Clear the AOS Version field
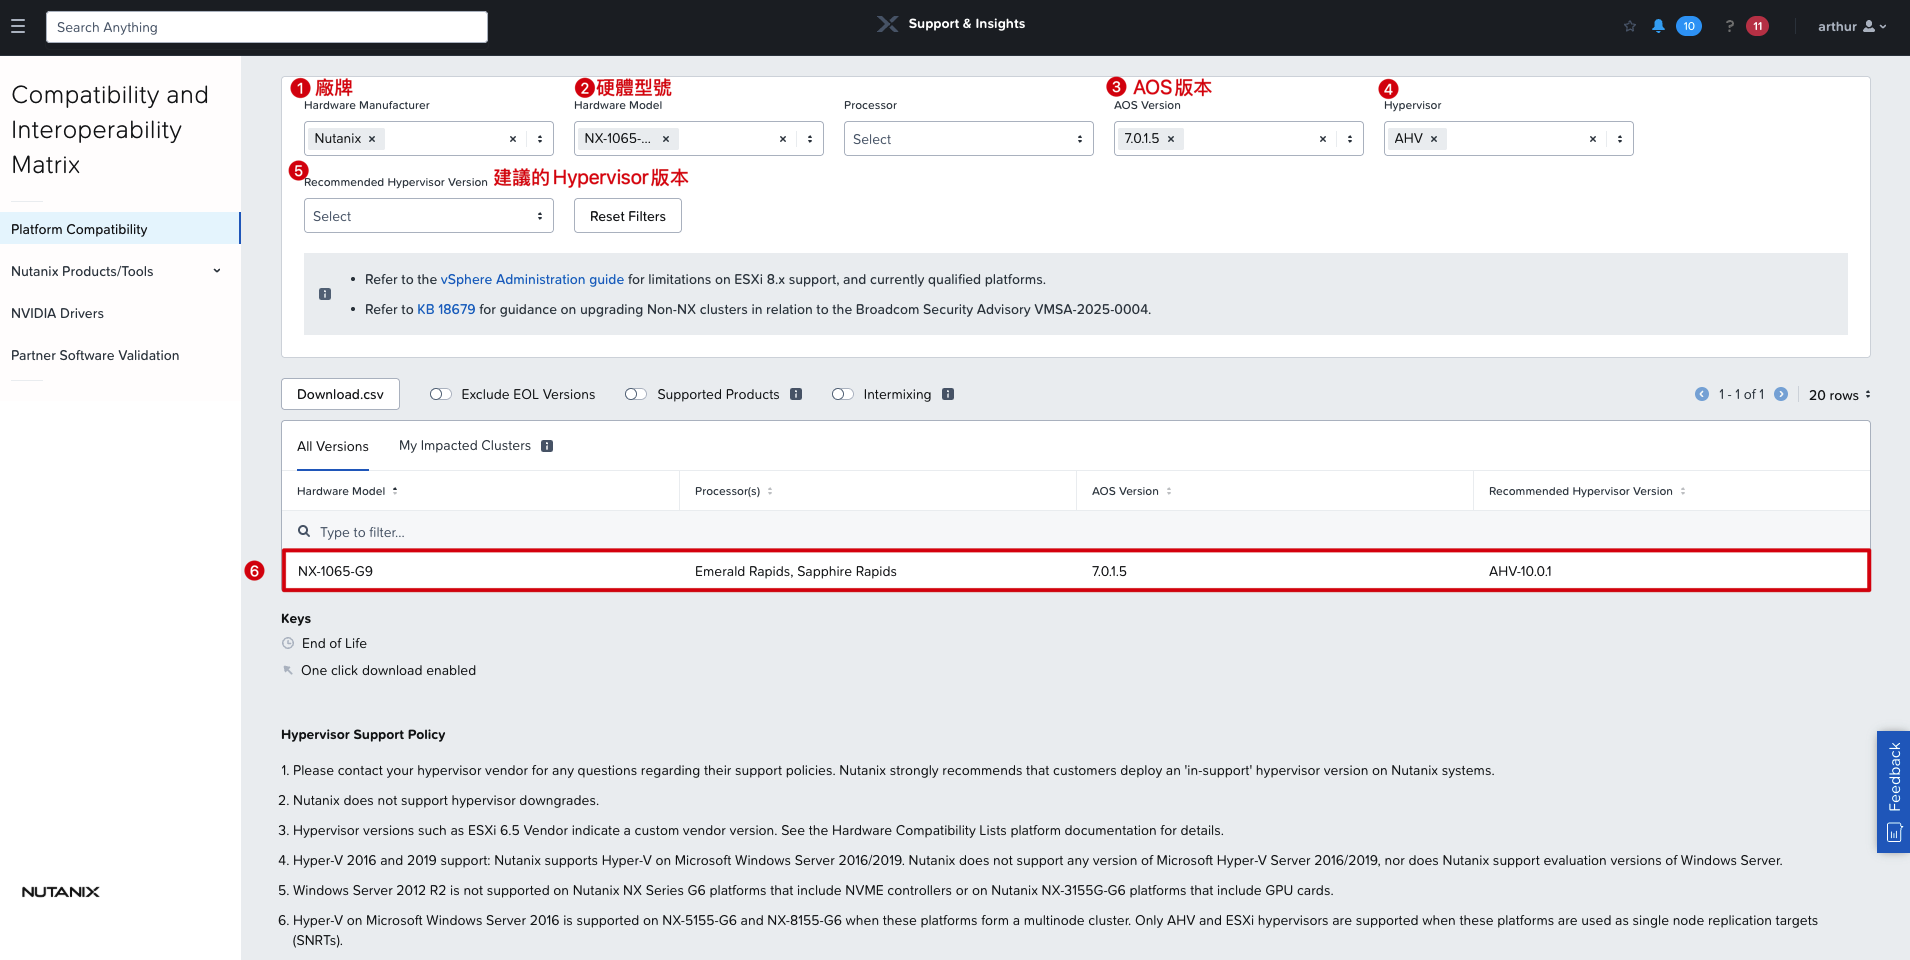1910x960 pixels. click(1323, 139)
